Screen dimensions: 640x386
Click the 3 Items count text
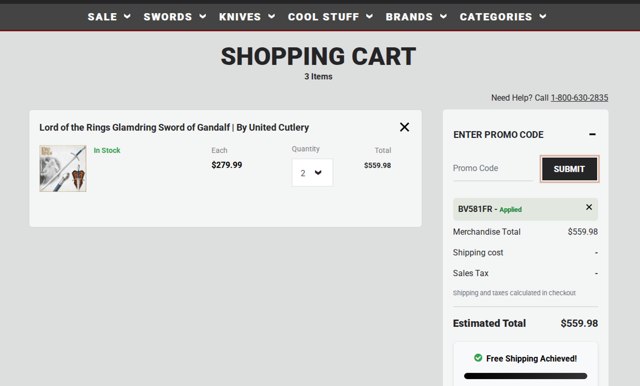click(x=318, y=76)
